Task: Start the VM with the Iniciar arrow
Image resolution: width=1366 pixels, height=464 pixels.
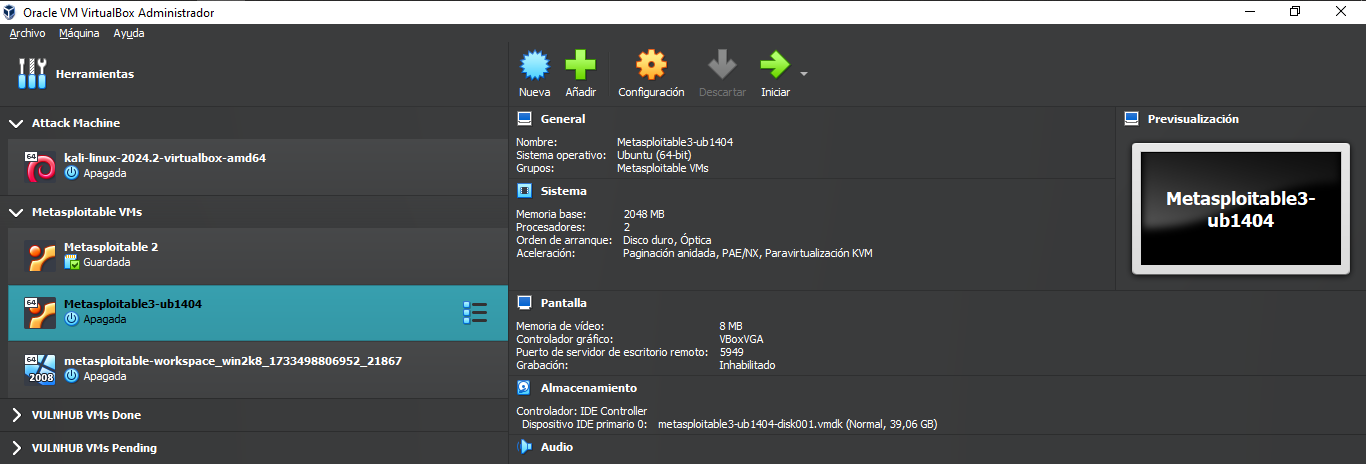Action: pos(773,66)
